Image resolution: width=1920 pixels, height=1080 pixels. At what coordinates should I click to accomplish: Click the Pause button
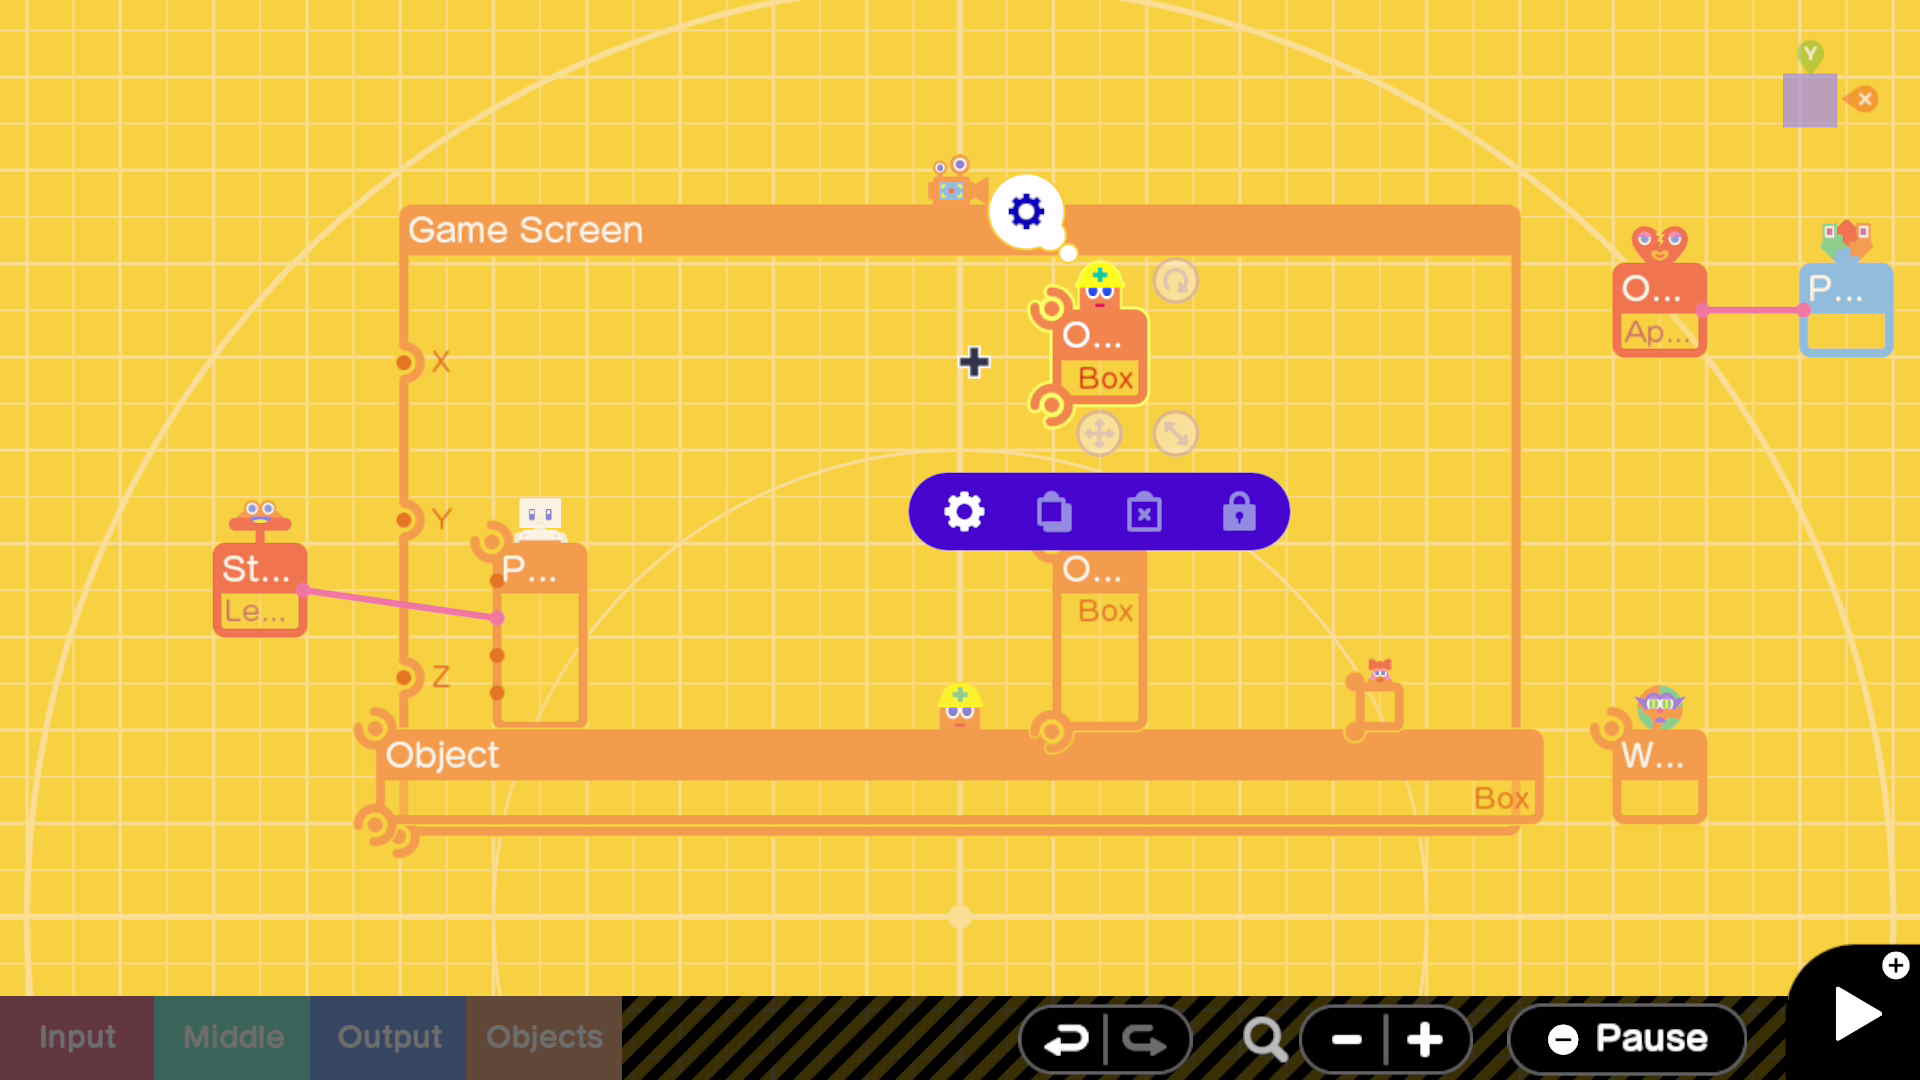(x=1627, y=1039)
